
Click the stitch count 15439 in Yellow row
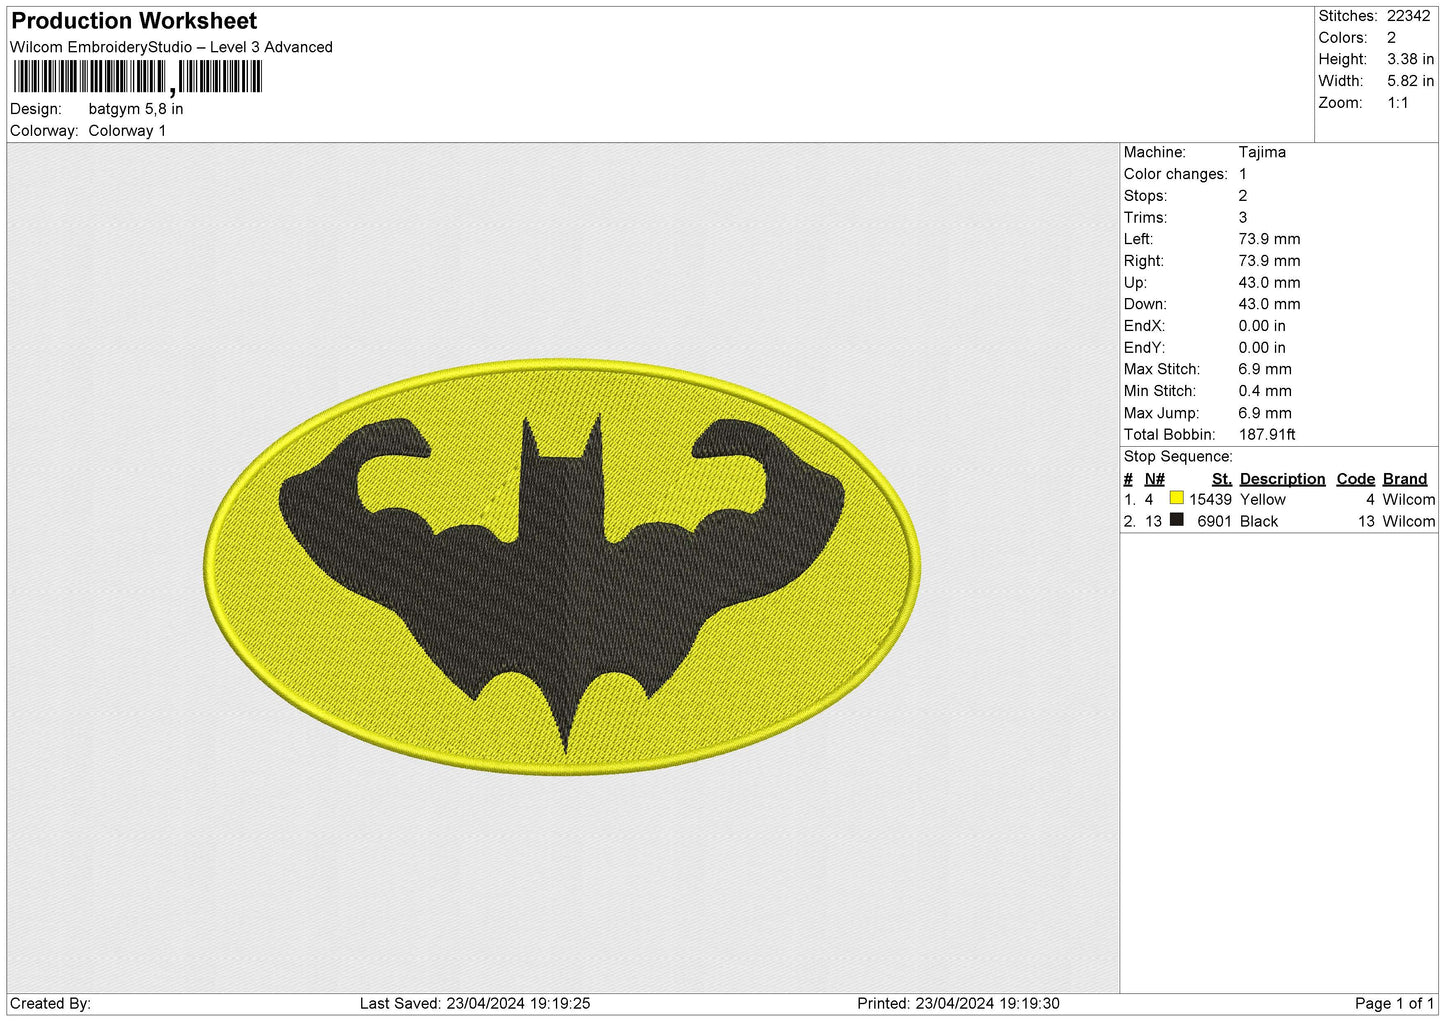coord(1210,500)
